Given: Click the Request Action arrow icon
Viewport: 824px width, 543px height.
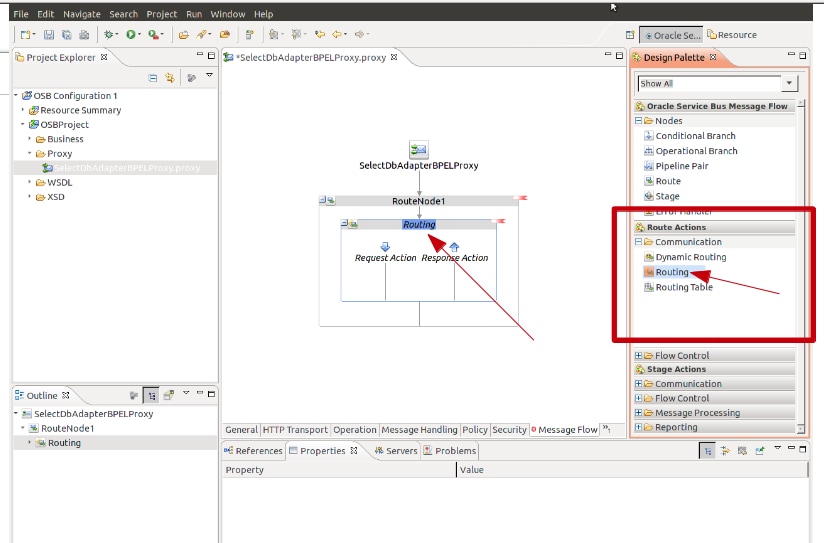Looking at the screenshot, I should point(385,247).
